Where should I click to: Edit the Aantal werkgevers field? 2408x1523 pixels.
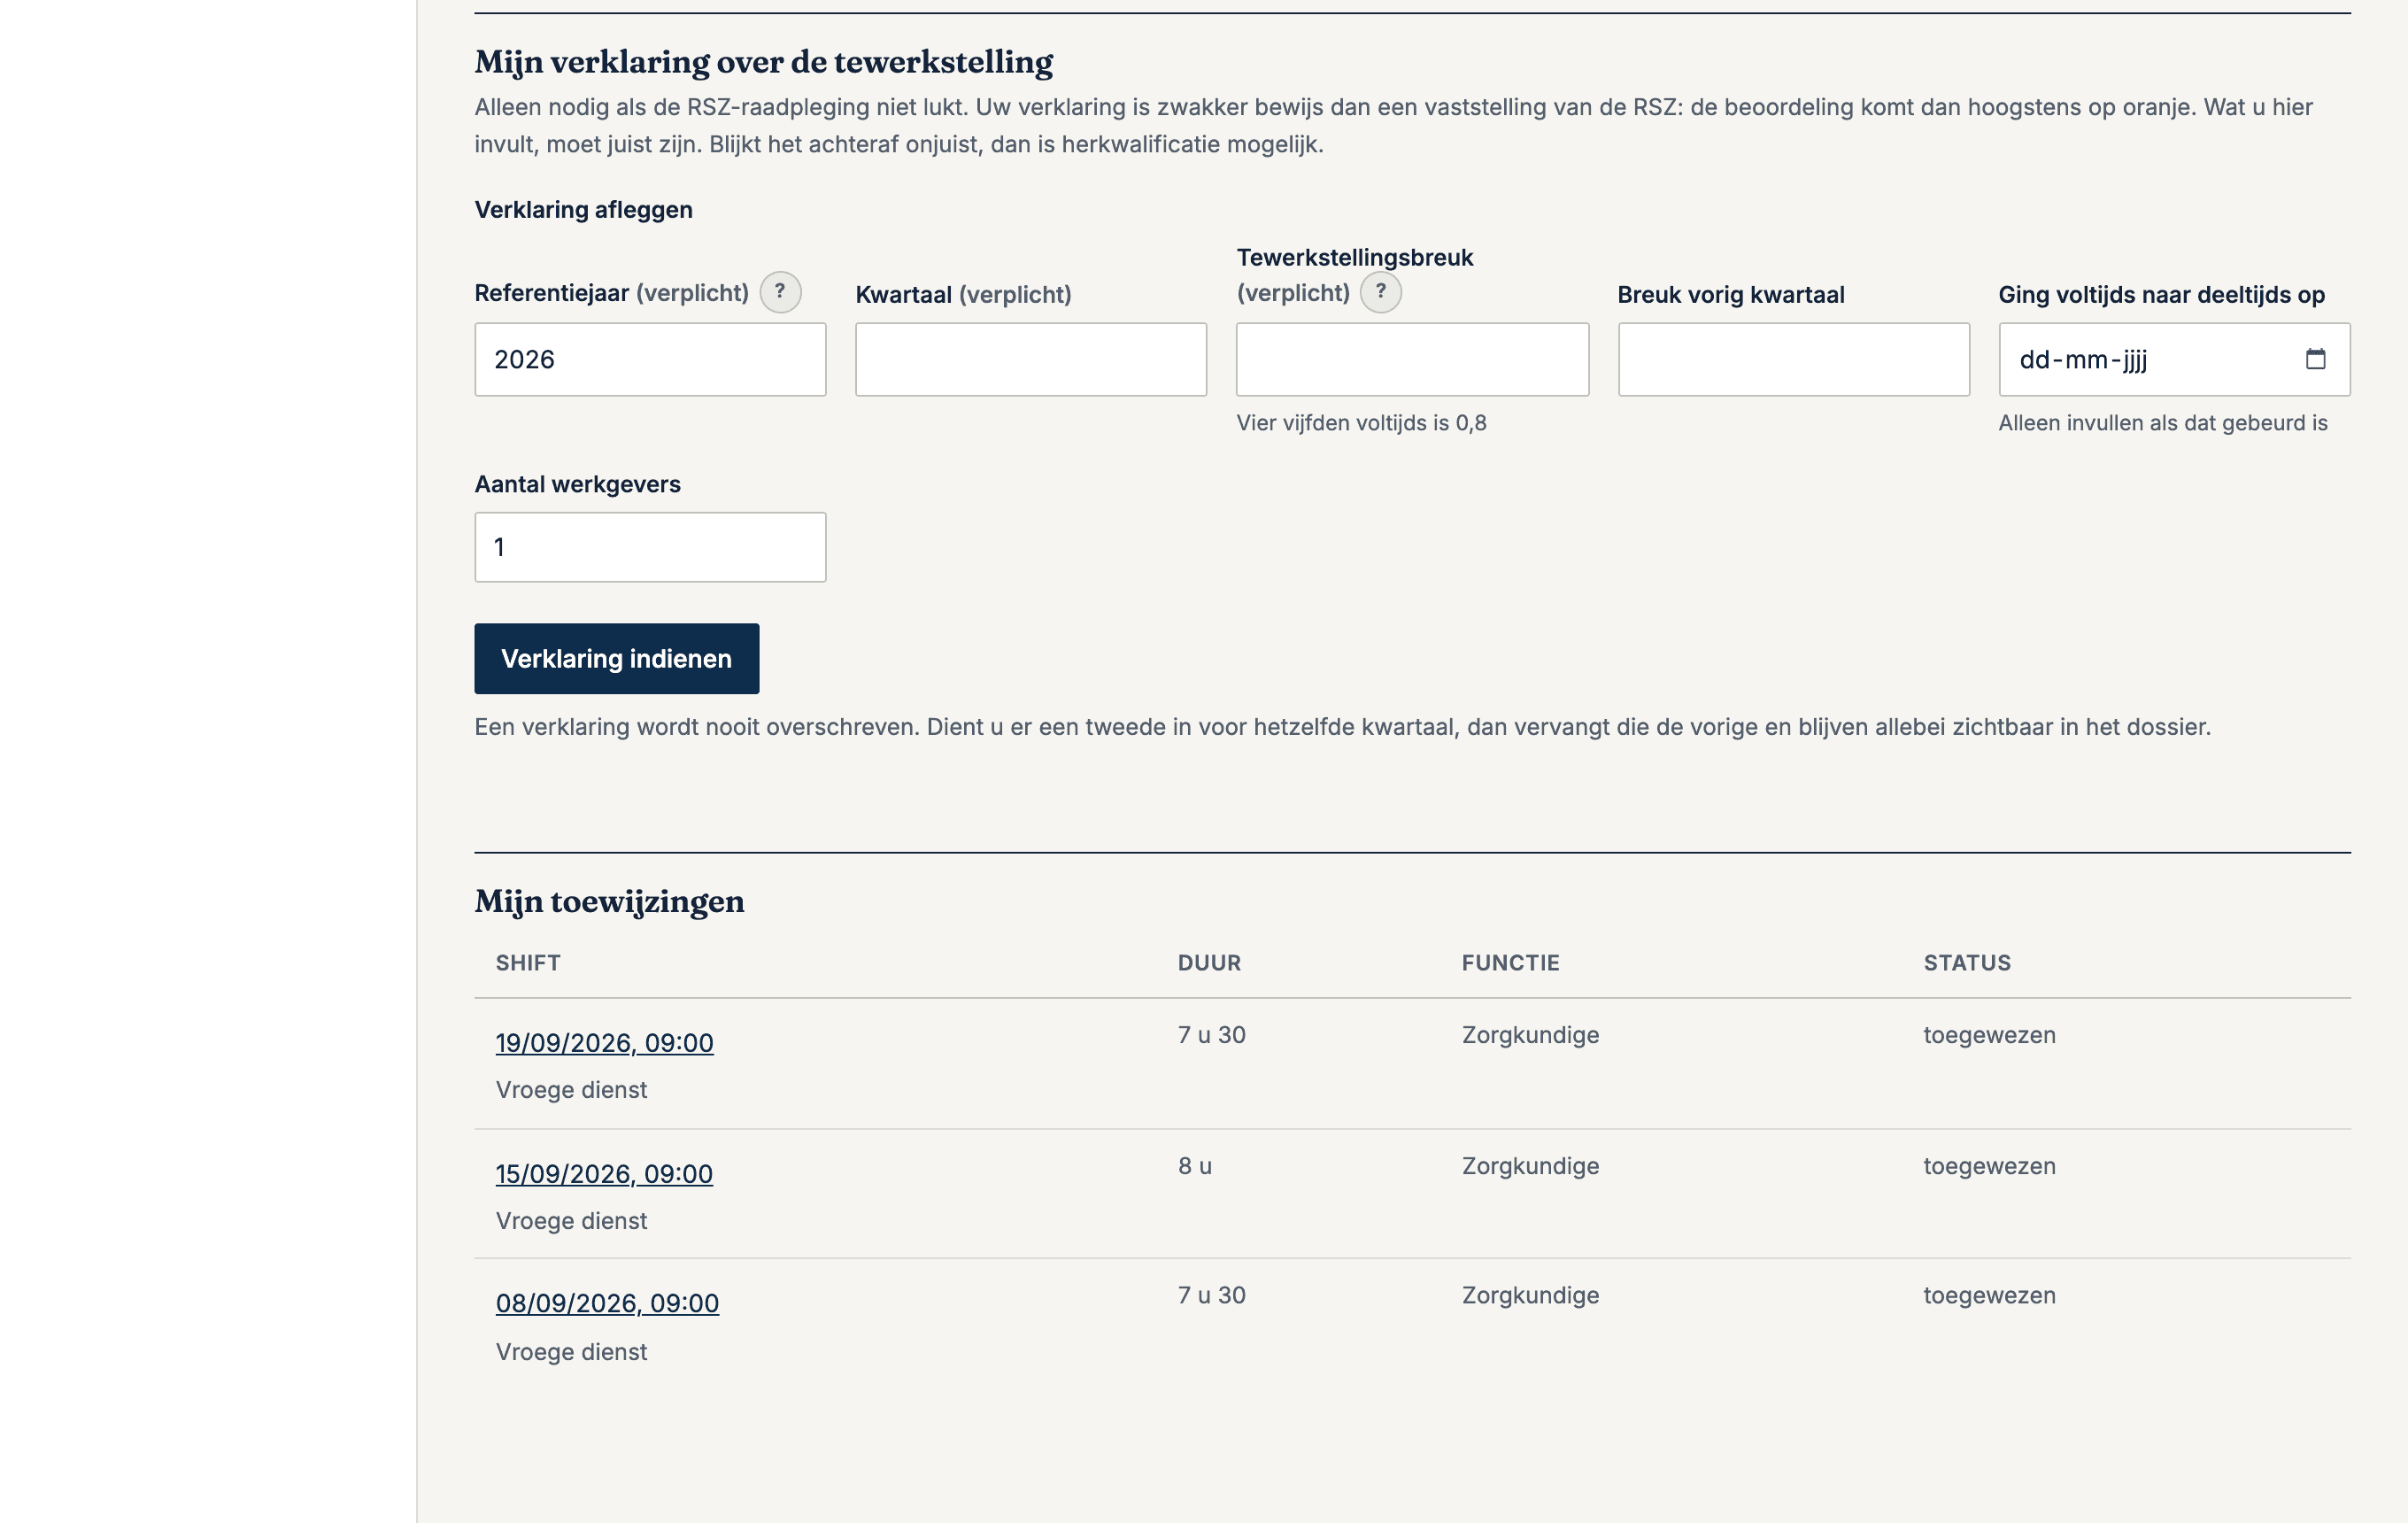coord(650,547)
